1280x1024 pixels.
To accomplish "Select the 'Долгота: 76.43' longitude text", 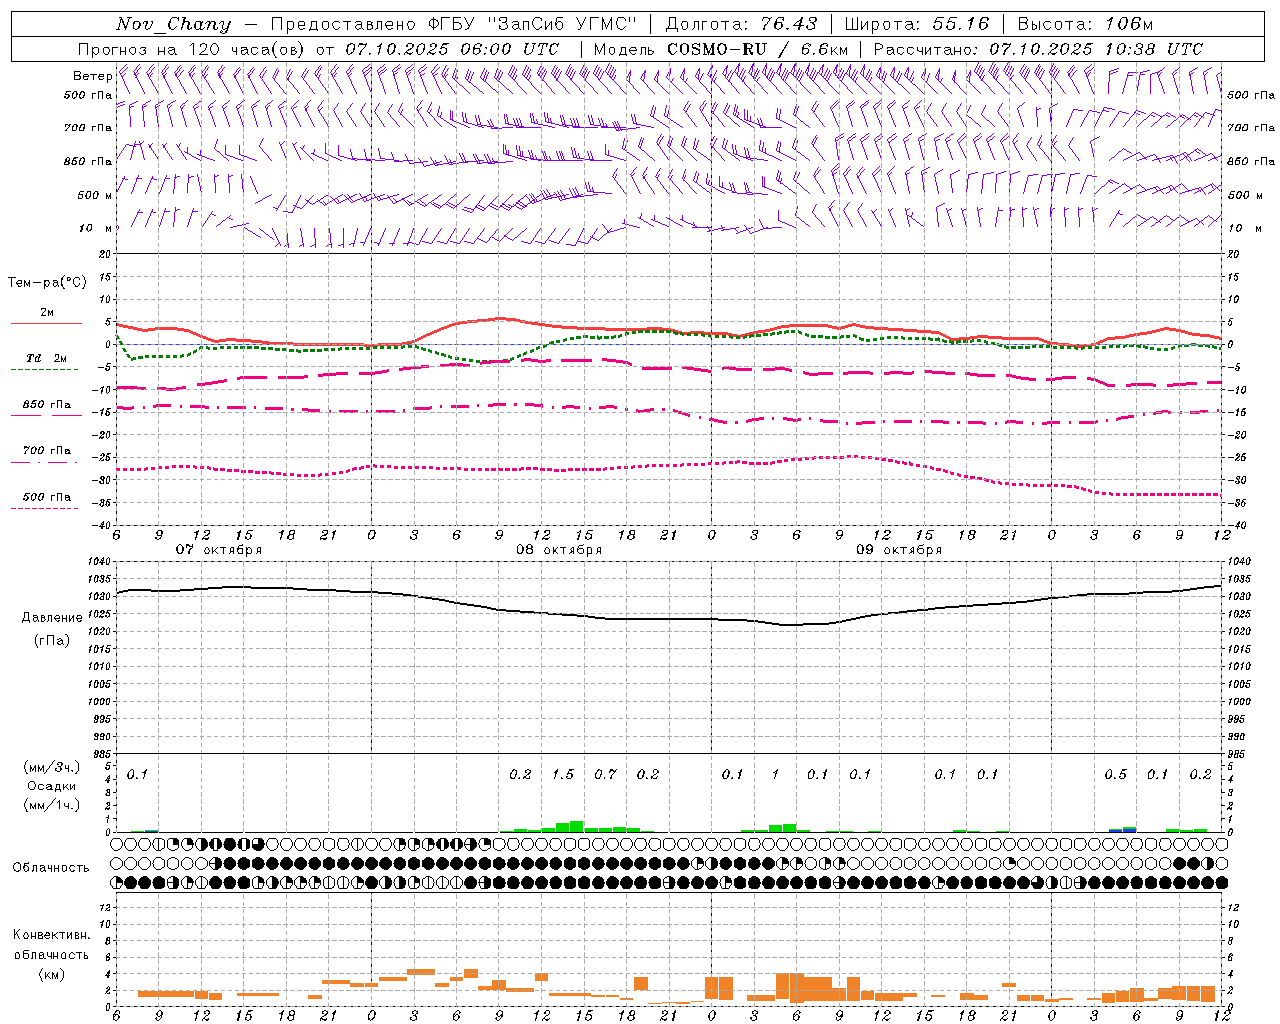I will 741,24.
